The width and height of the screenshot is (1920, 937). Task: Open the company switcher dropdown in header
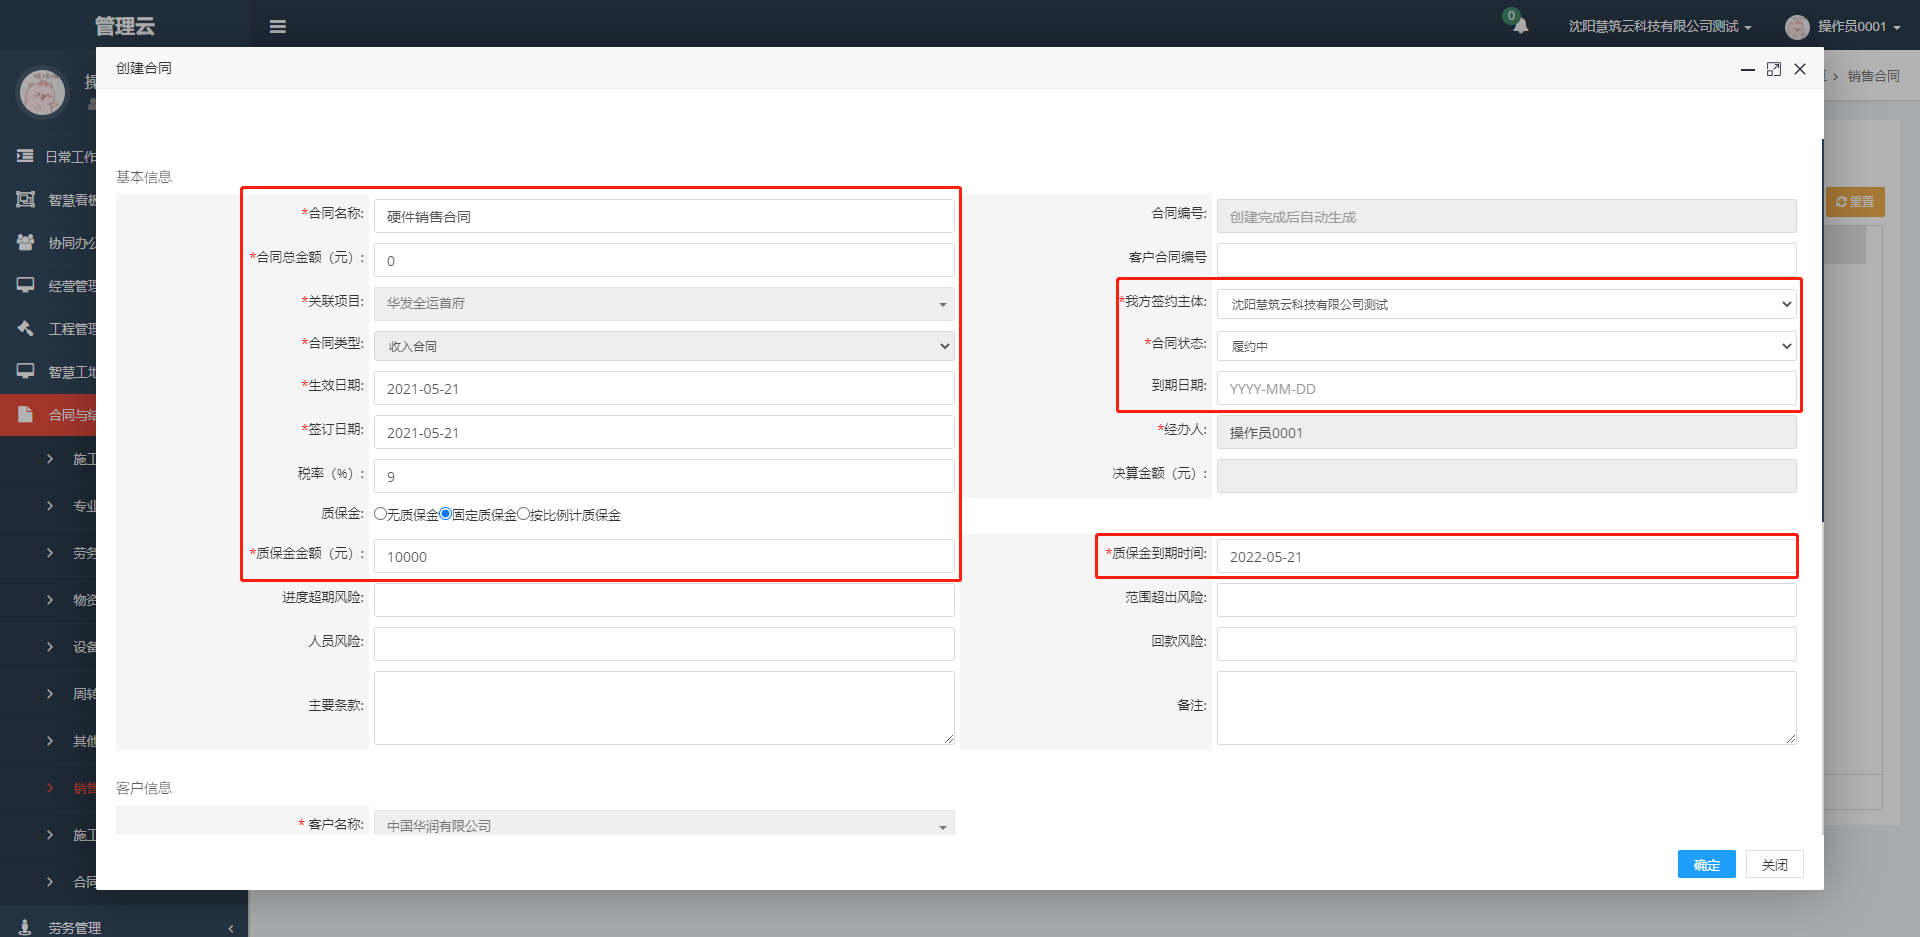pos(1660,27)
